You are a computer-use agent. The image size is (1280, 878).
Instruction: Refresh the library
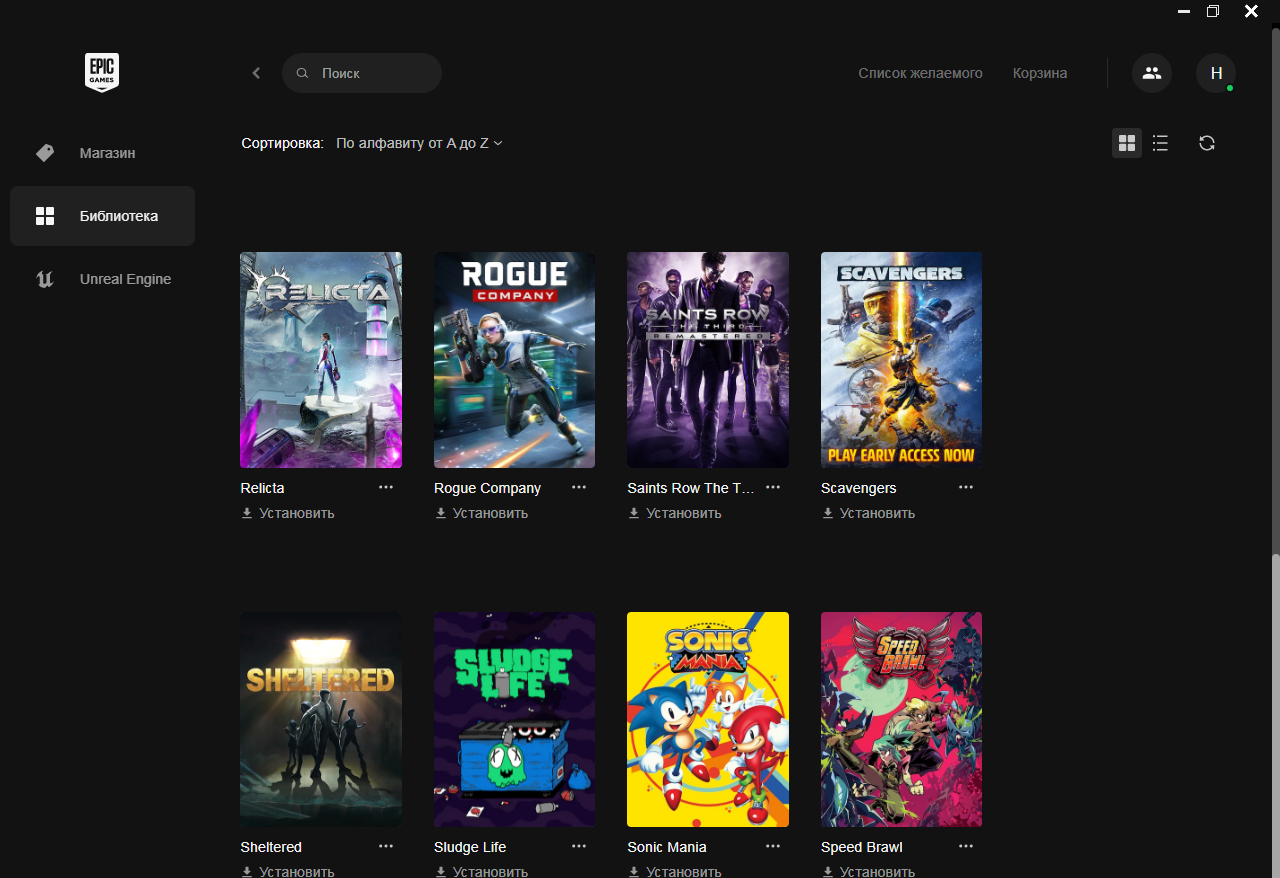pos(1207,143)
